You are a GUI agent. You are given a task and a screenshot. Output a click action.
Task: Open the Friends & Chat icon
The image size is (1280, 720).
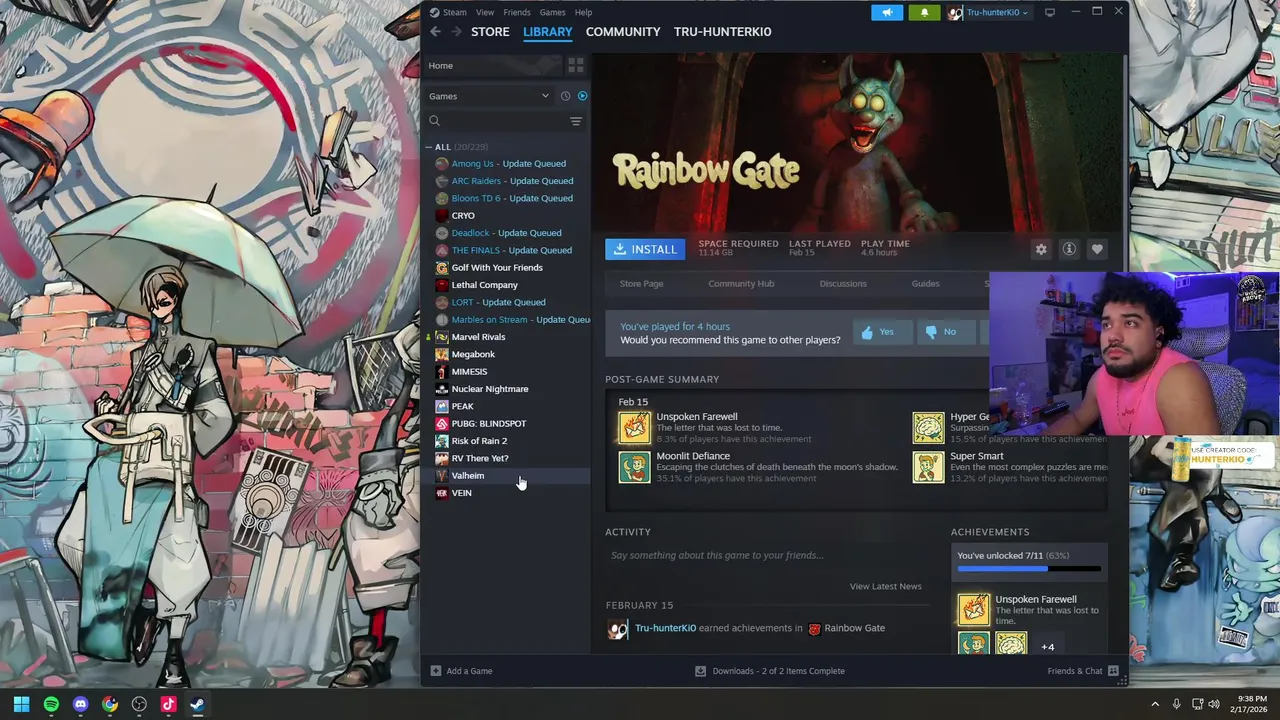pyautogui.click(x=1113, y=671)
